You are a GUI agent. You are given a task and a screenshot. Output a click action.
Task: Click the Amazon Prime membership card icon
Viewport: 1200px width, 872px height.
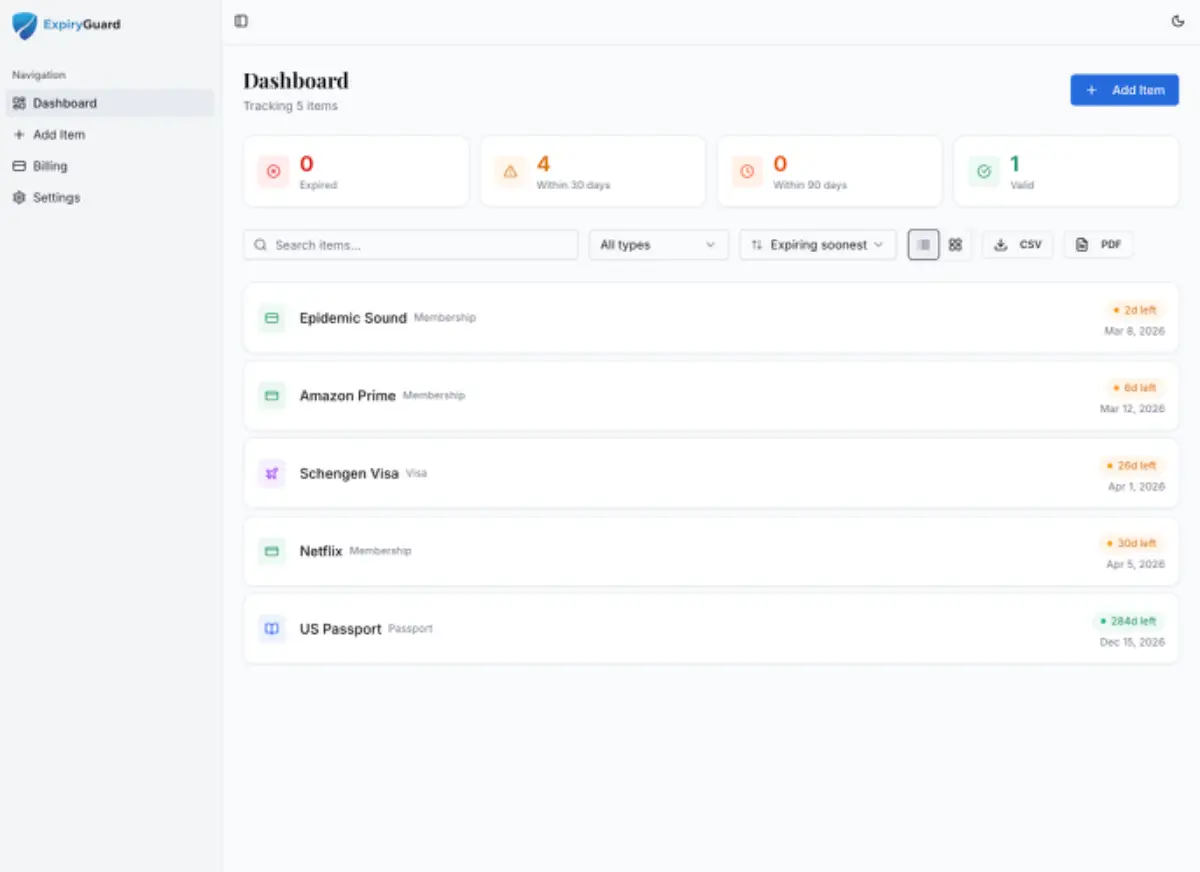point(271,396)
